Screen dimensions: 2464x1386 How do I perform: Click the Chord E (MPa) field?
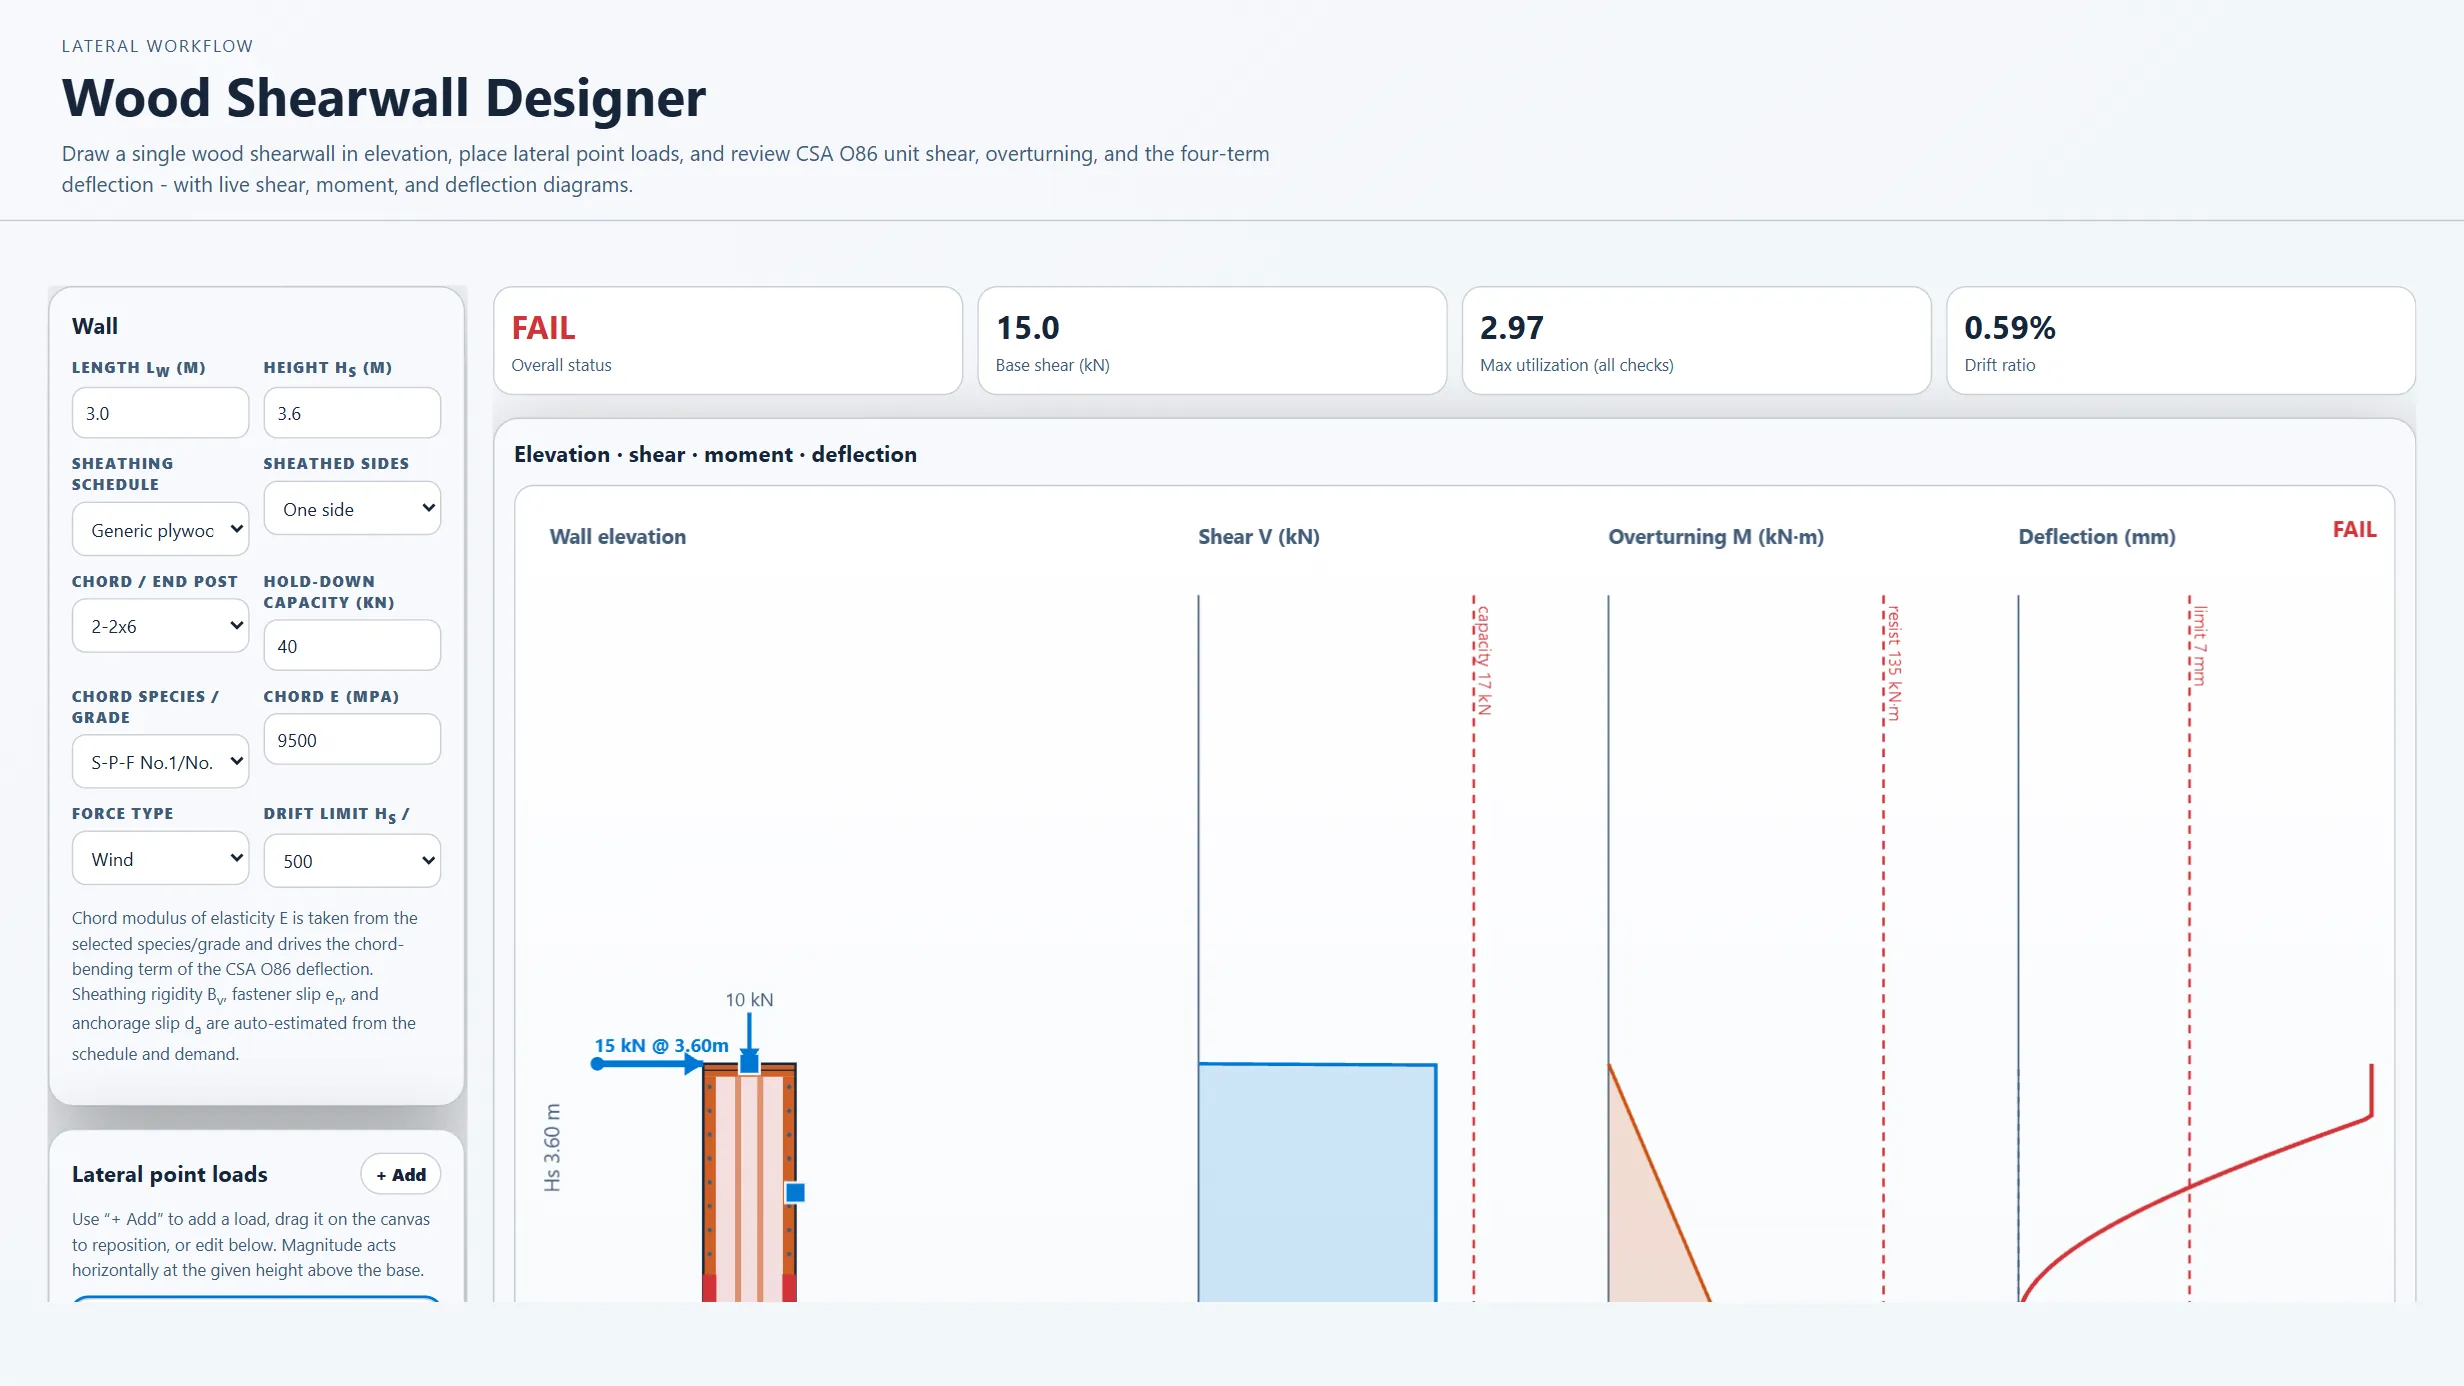[352, 739]
